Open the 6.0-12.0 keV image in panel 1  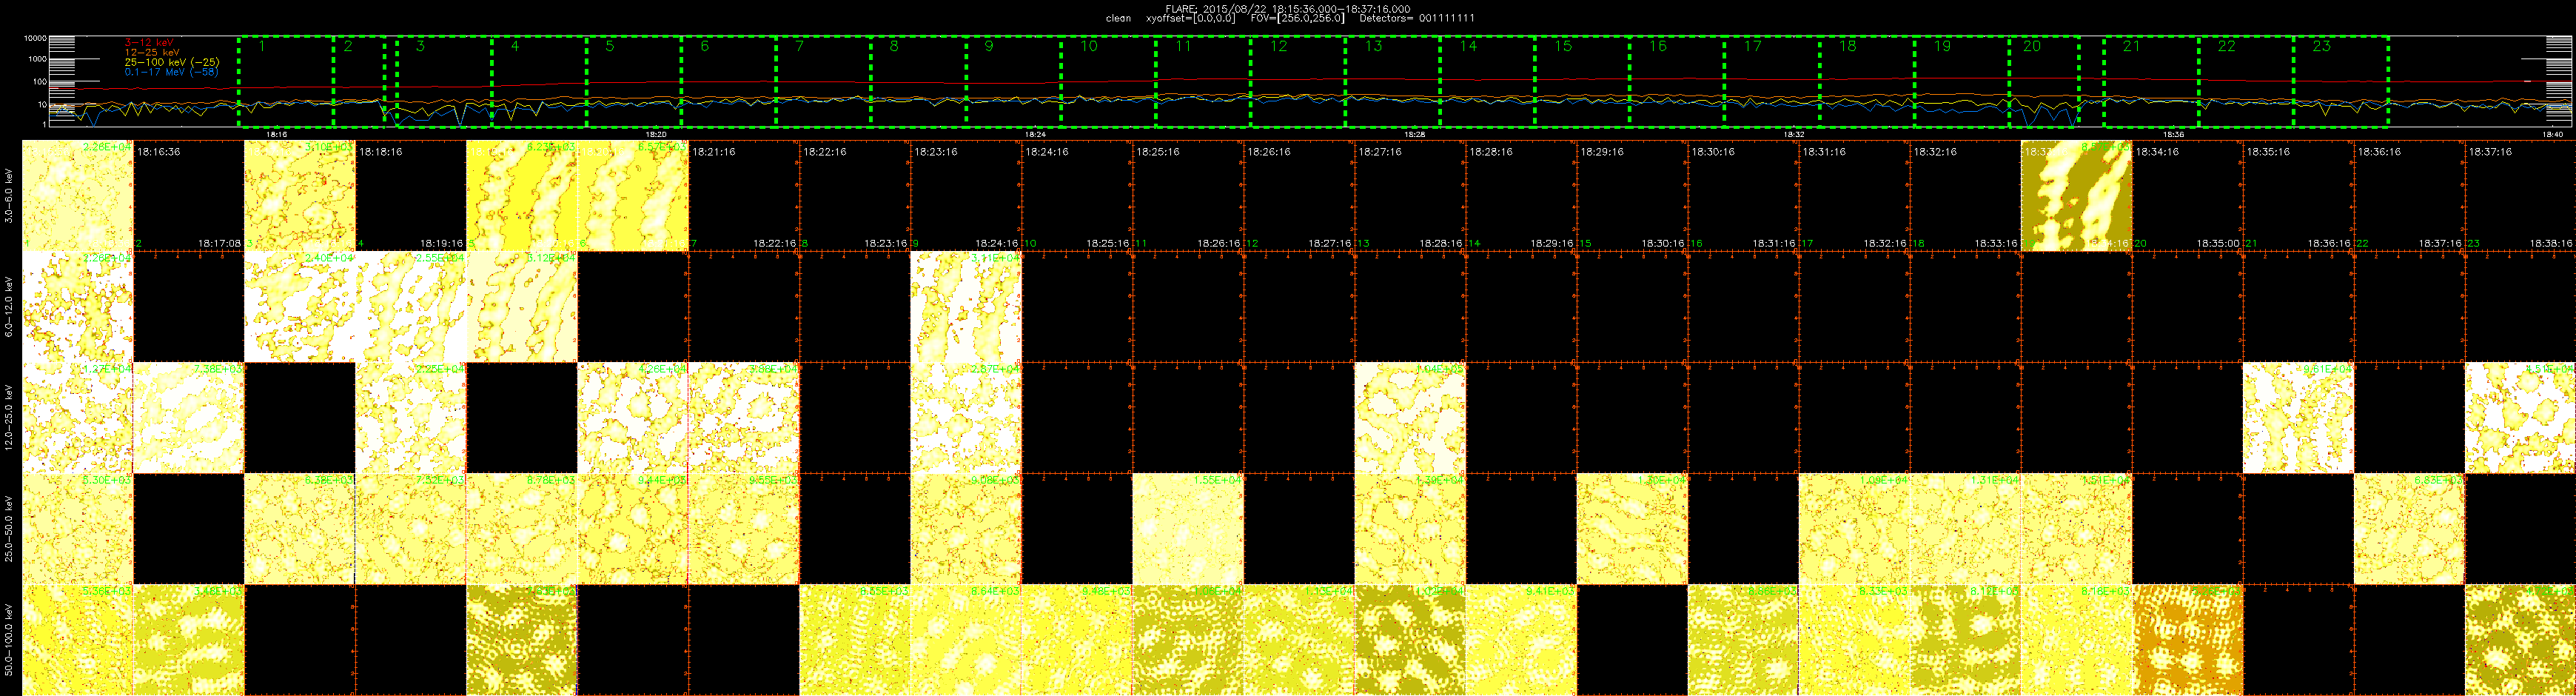(78, 307)
